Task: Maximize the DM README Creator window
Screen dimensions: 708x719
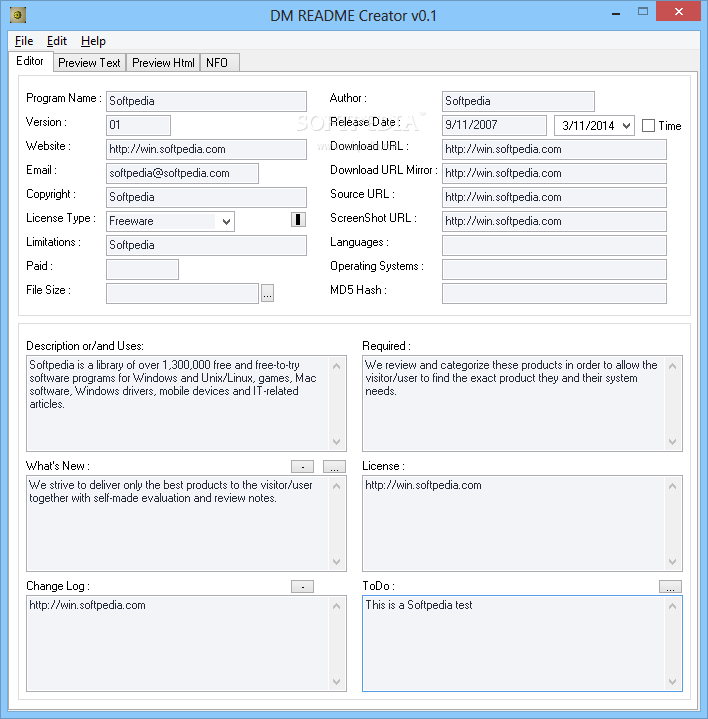Action: tap(643, 12)
